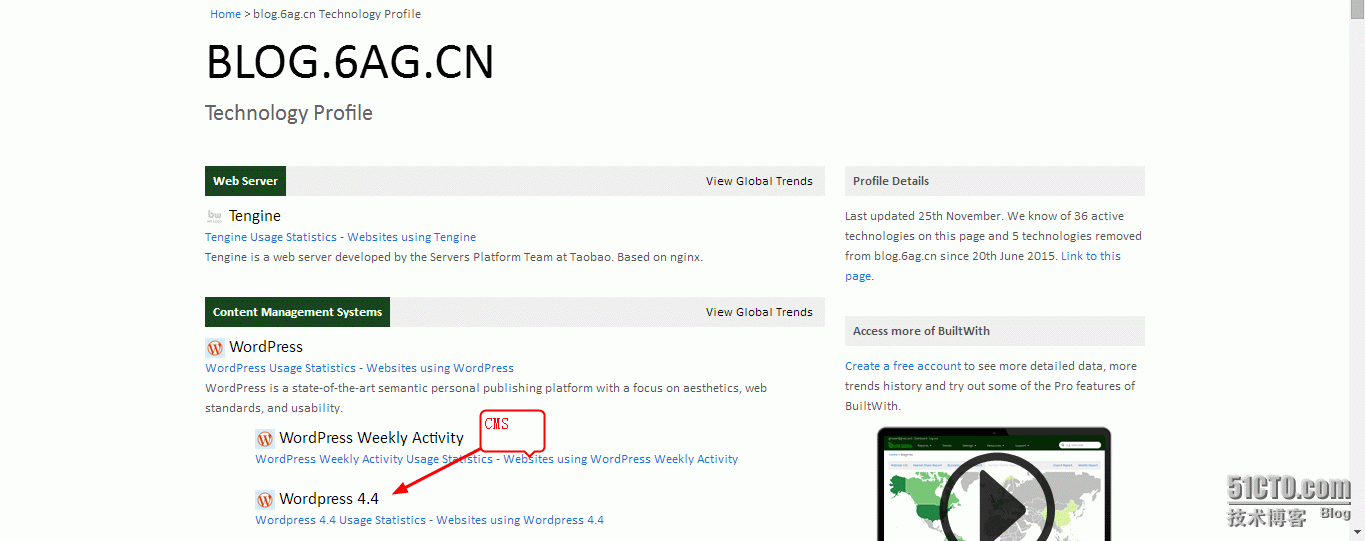Click 'Create a free account' link
Screen dimensions: 1365x541
coord(903,366)
